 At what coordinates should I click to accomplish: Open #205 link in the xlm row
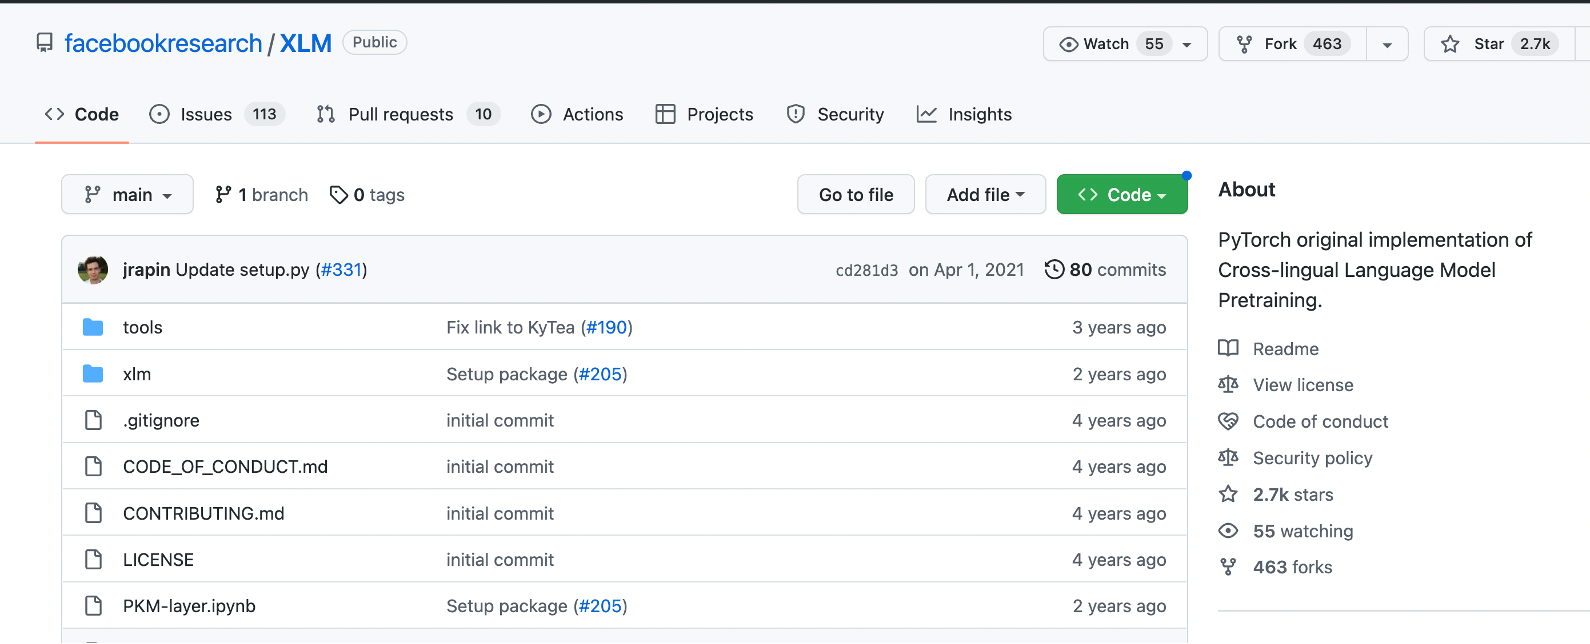tap(601, 374)
